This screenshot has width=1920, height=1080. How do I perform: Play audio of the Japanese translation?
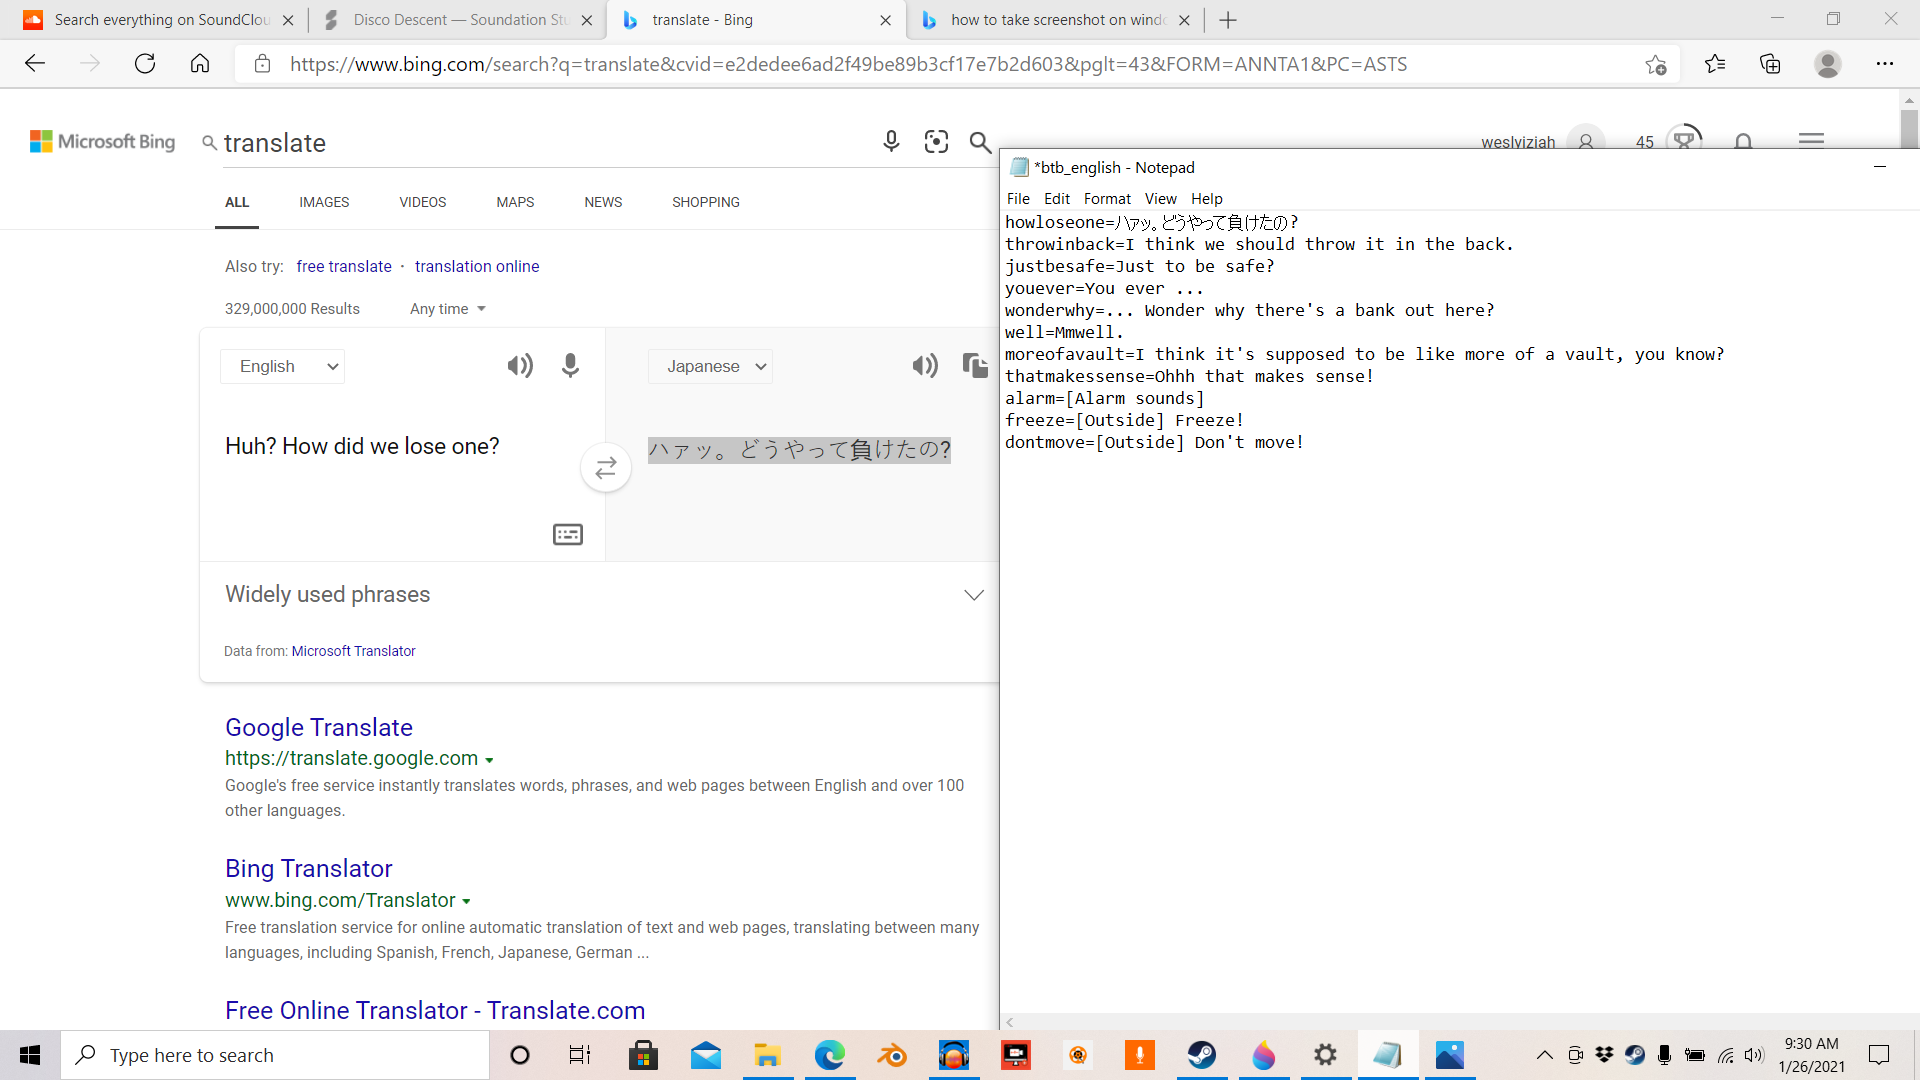point(925,366)
